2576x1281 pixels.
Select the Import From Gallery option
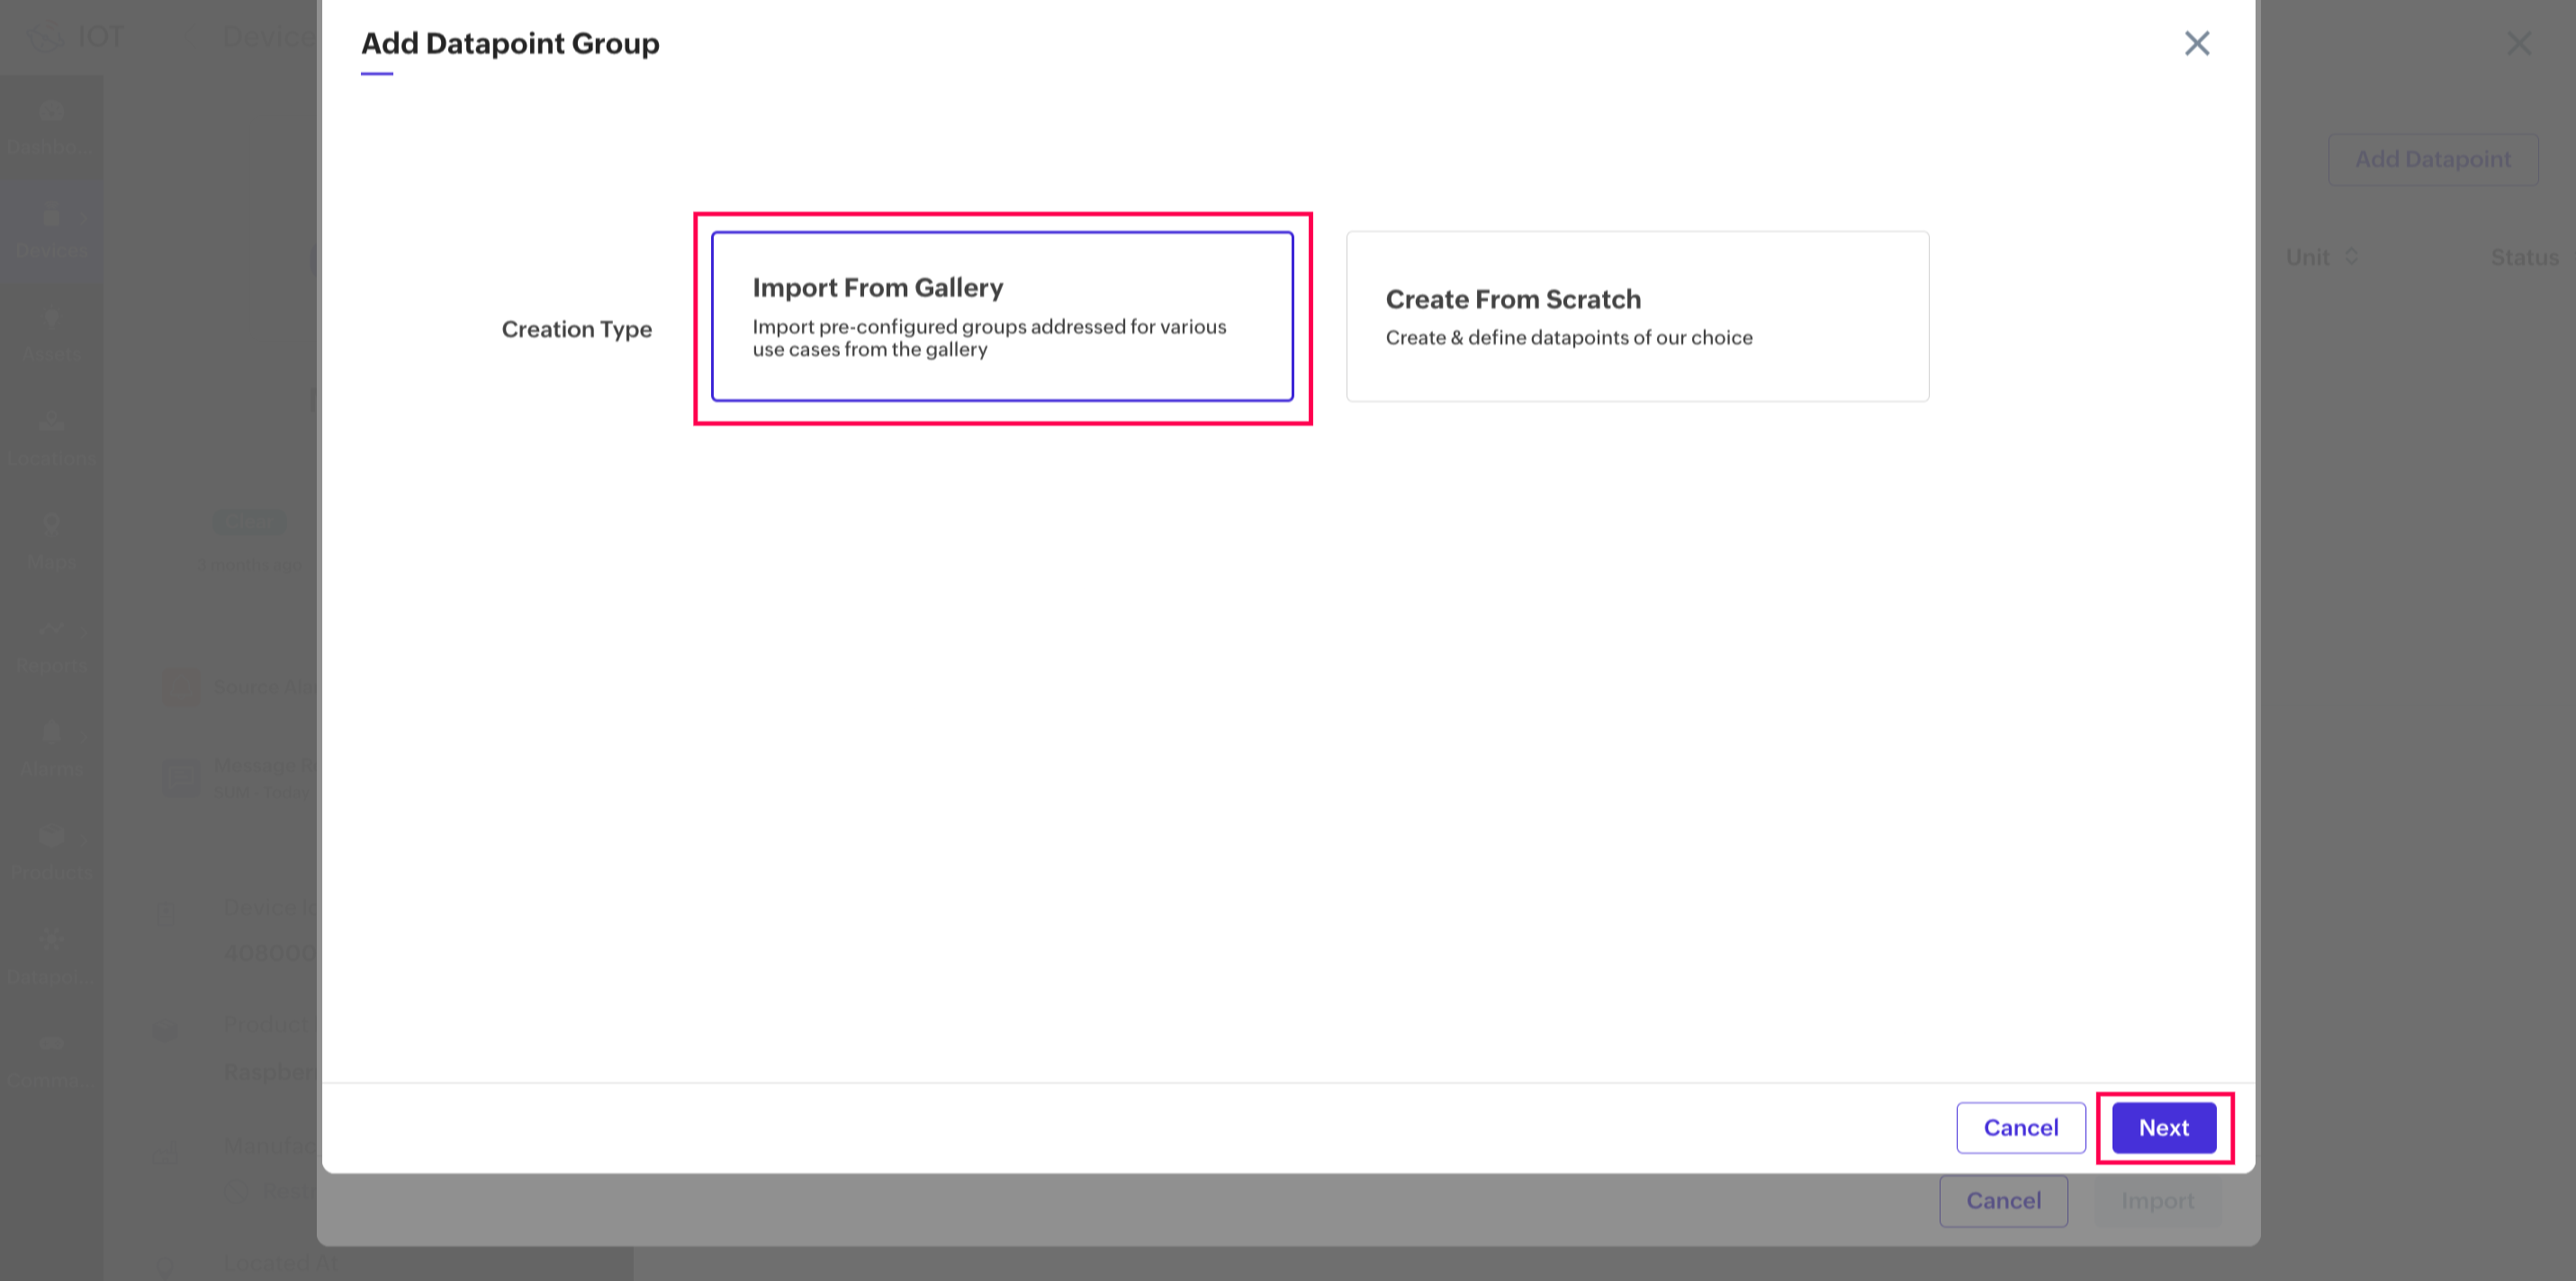(1001, 316)
